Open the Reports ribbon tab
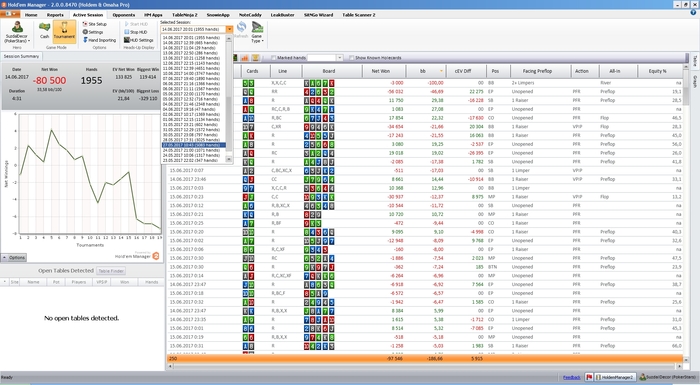Viewport: 700px width, 385px height. pyautogui.click(x=55, y=15)
